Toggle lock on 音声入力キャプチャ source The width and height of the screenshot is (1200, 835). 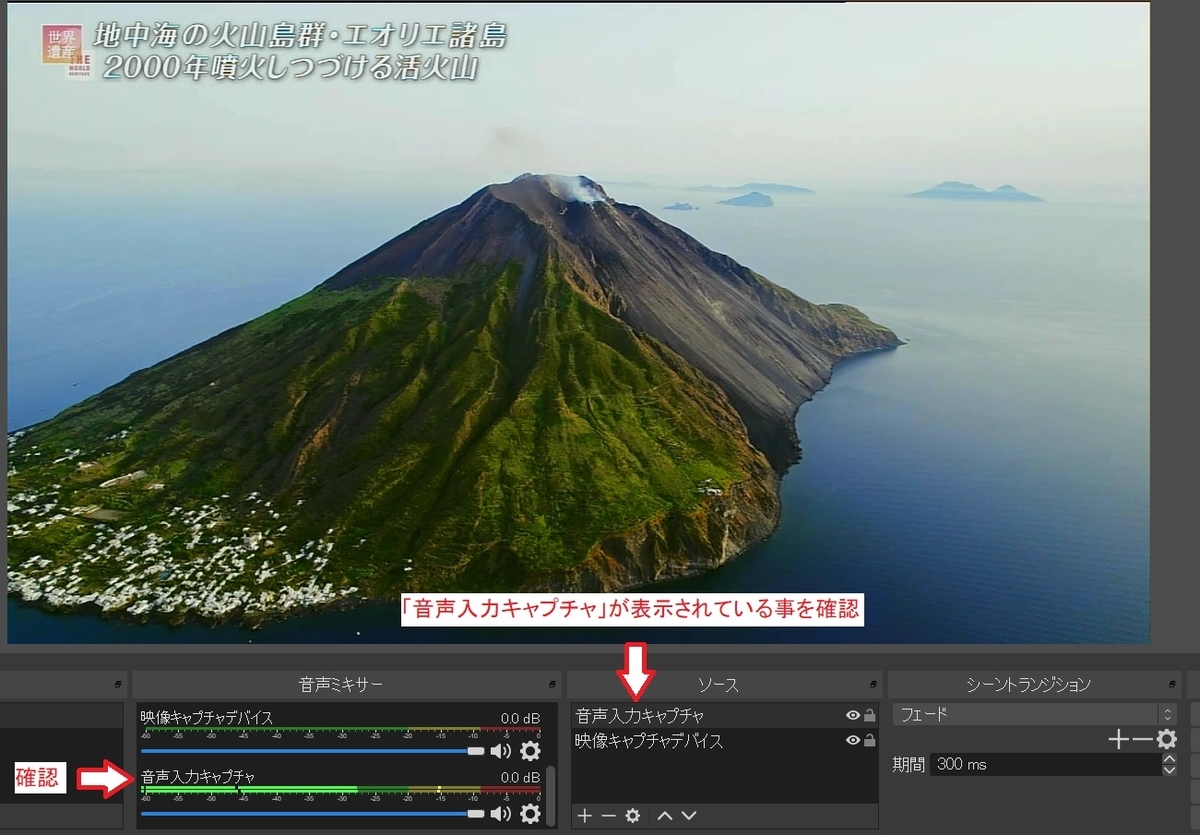click(x=870, y=716)
